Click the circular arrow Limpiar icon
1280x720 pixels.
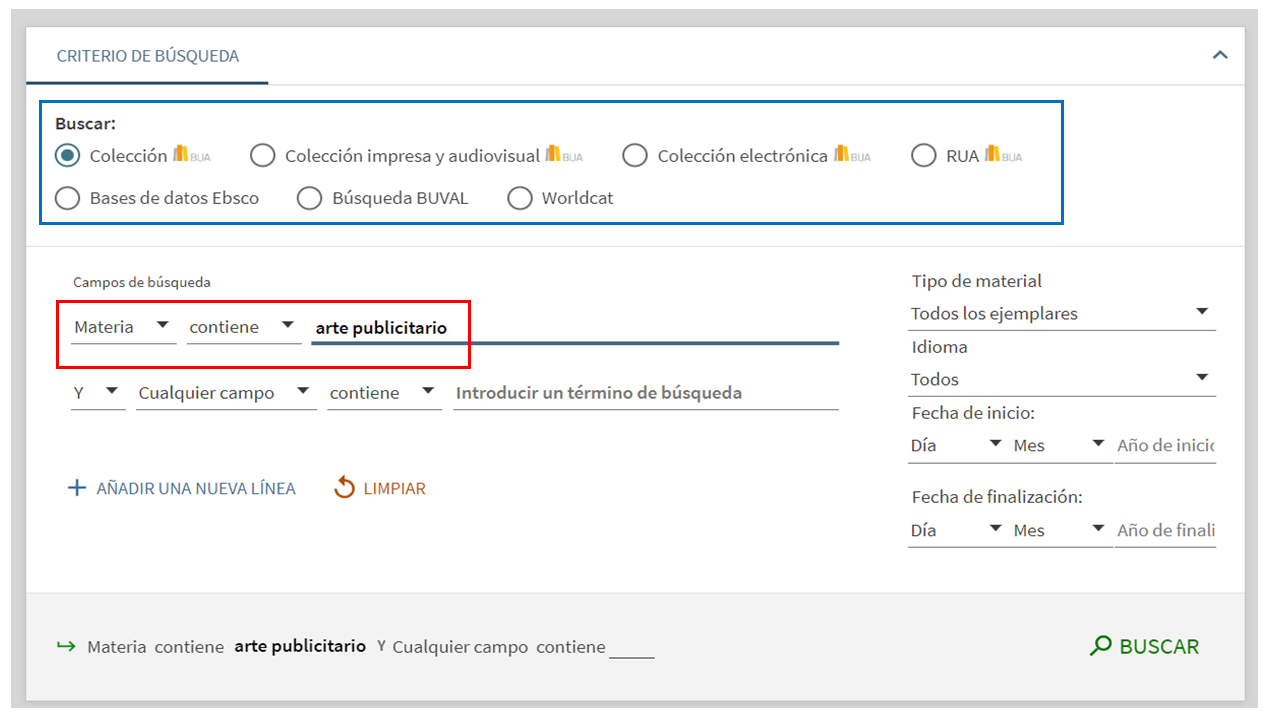[345, 489]
